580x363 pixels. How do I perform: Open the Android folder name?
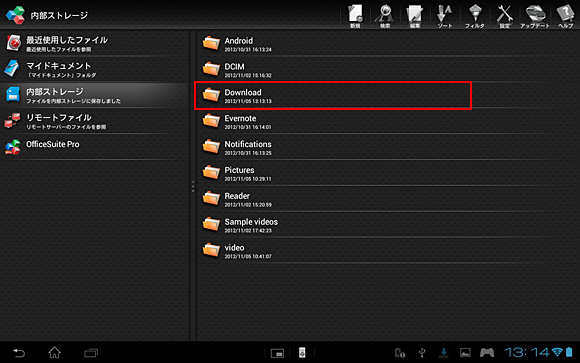point(239,41)
